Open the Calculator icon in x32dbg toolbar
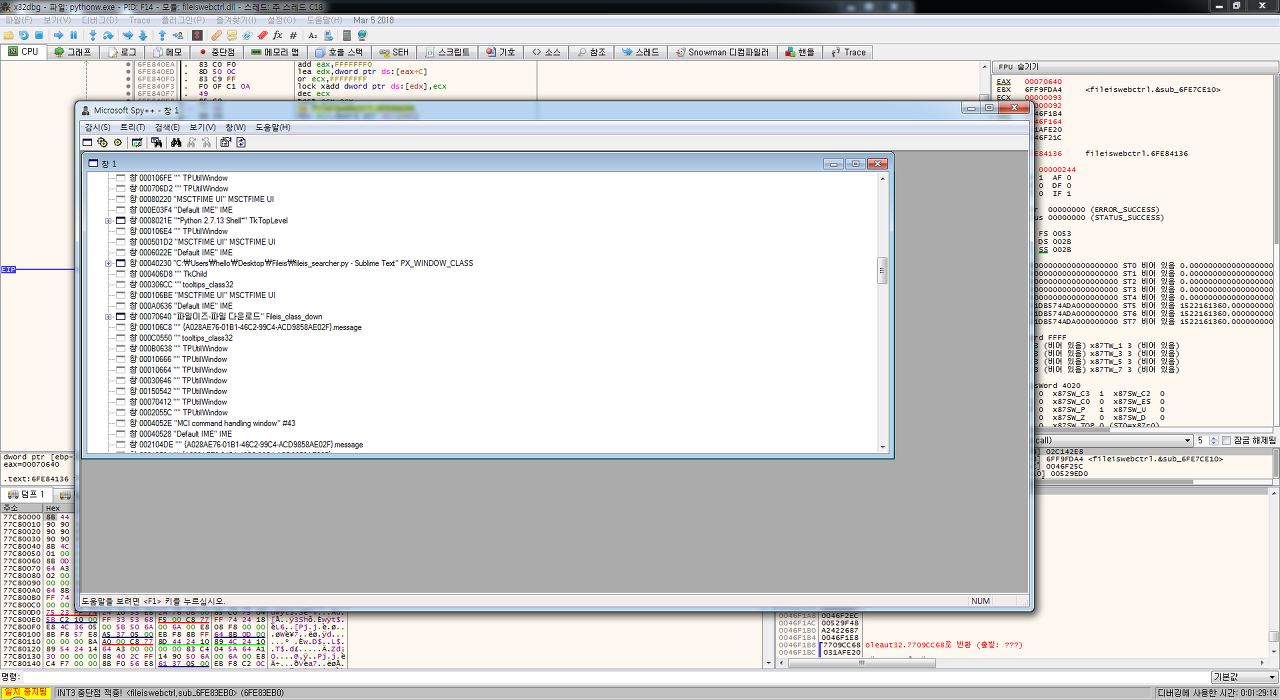 click(x=347, y=35)
